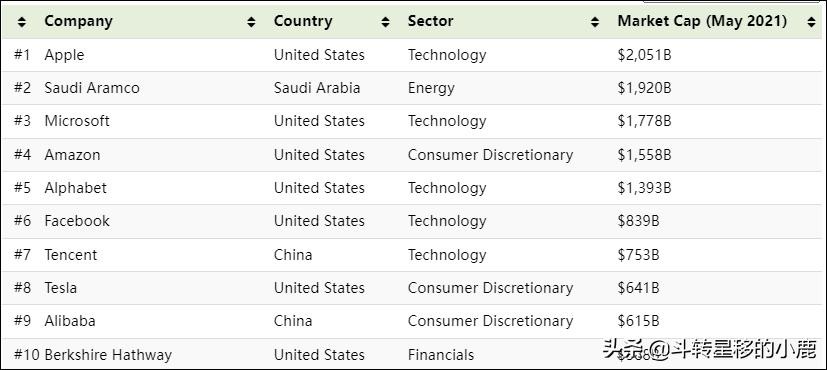The image size is (827, 370).
Task: Click Saudi Aramco's Energy sector cell
Action: [431, 88]
